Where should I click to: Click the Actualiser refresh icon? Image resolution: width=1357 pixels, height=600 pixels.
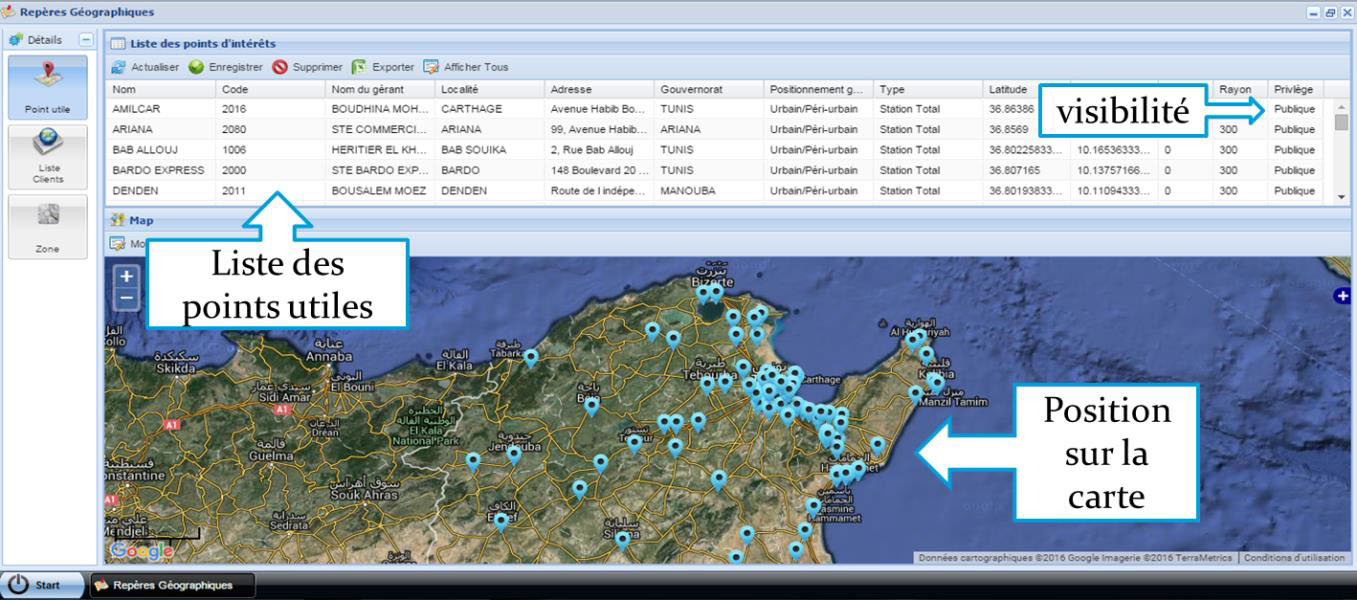pos(118,67)
